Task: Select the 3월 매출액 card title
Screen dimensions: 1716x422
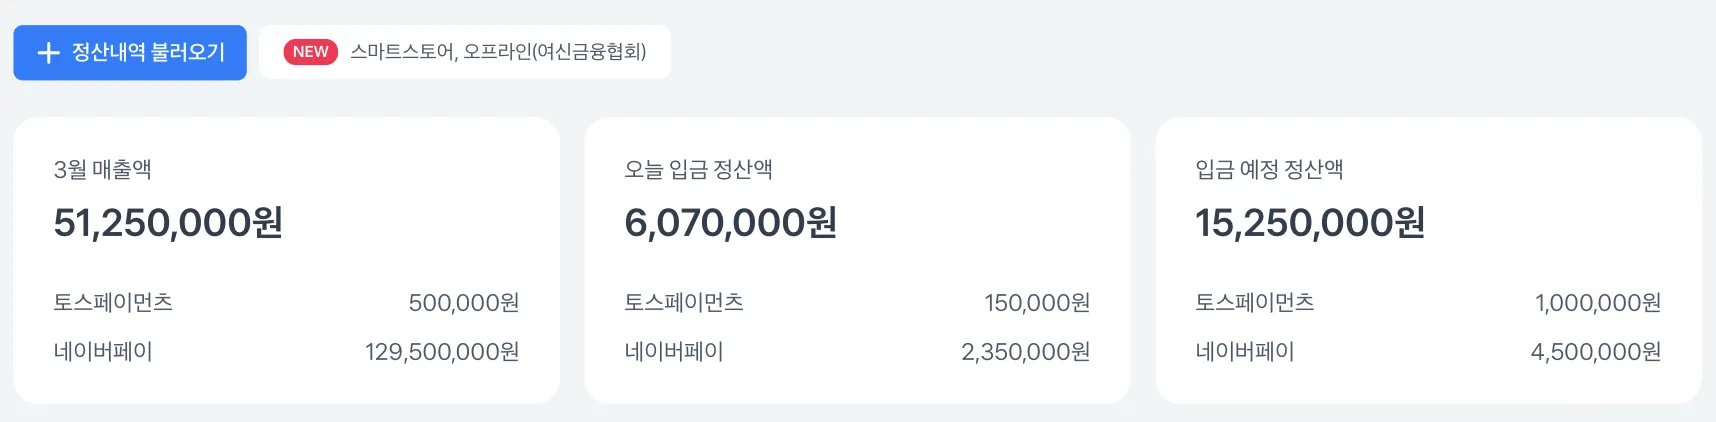Action: 102,170
